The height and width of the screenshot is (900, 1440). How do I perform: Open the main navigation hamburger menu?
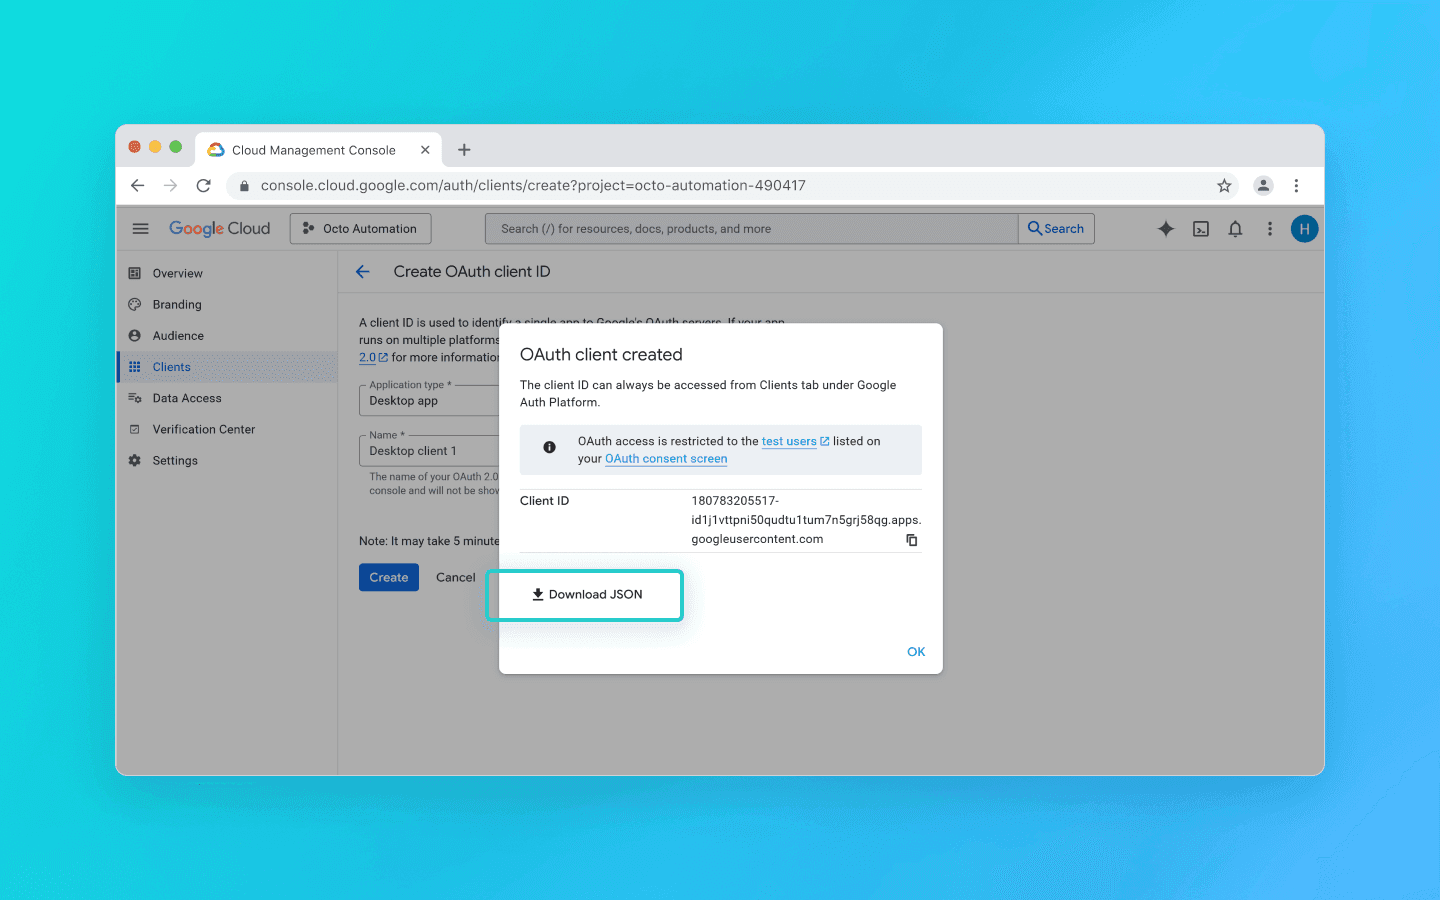(x=141, y=229)
